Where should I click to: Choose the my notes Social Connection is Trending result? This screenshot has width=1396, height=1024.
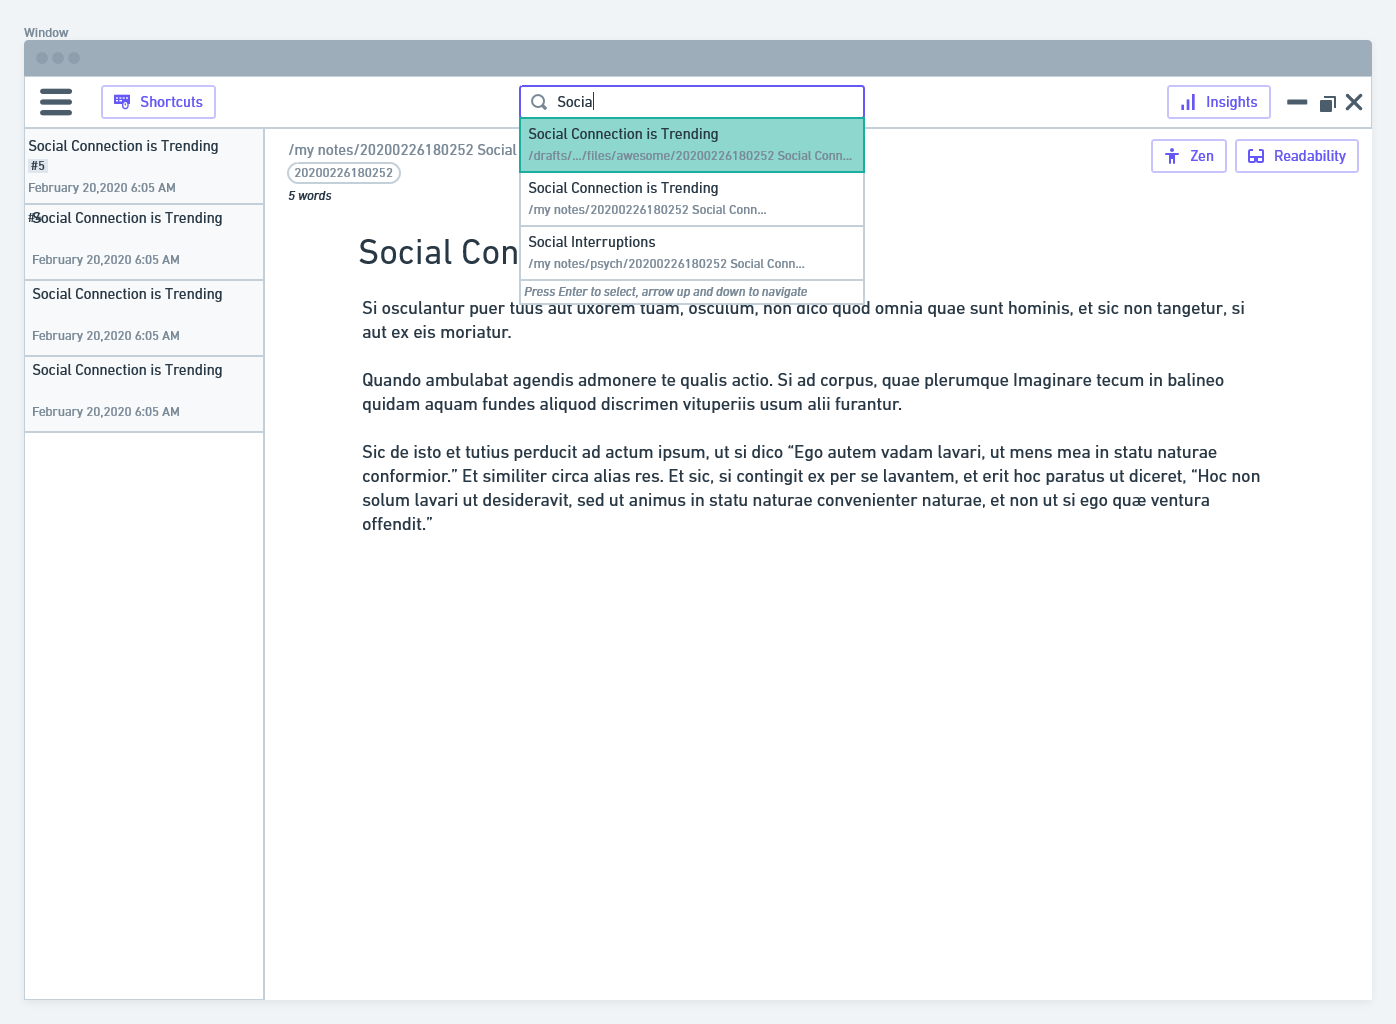coord(692,199)
